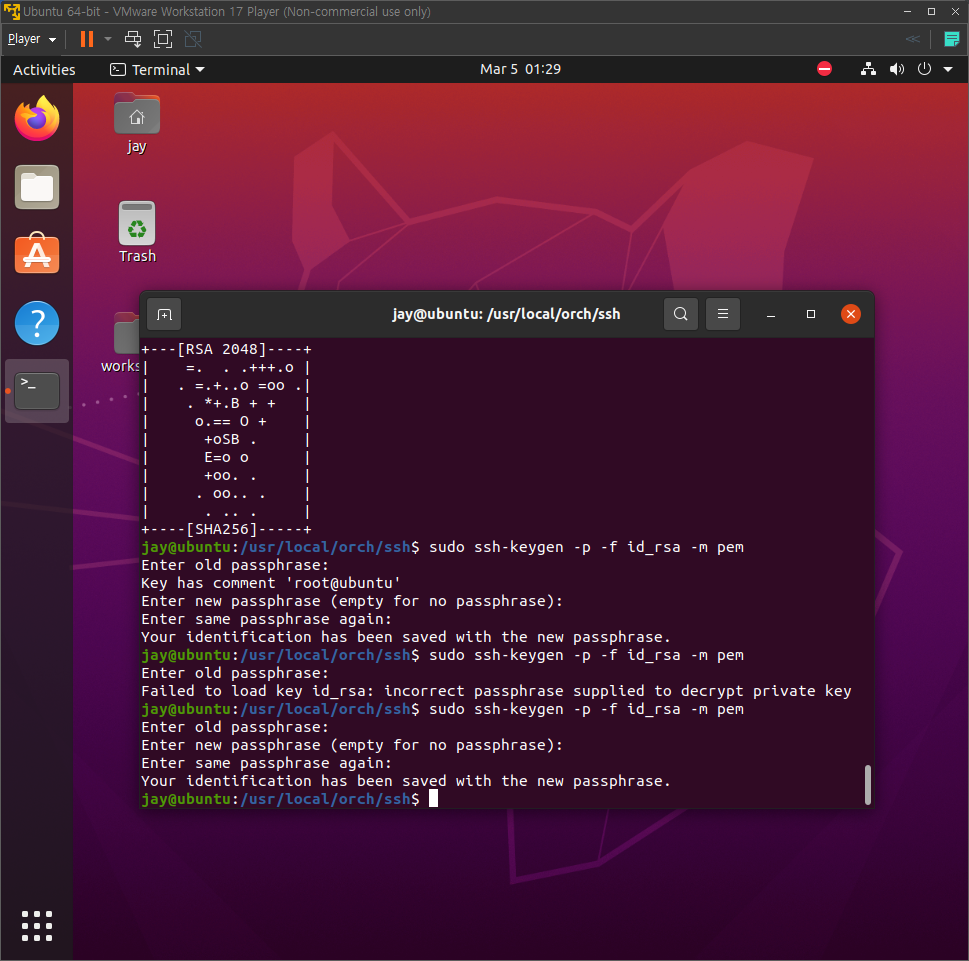Suspend the virtual machine with the pause icon

tap(85, 39)
